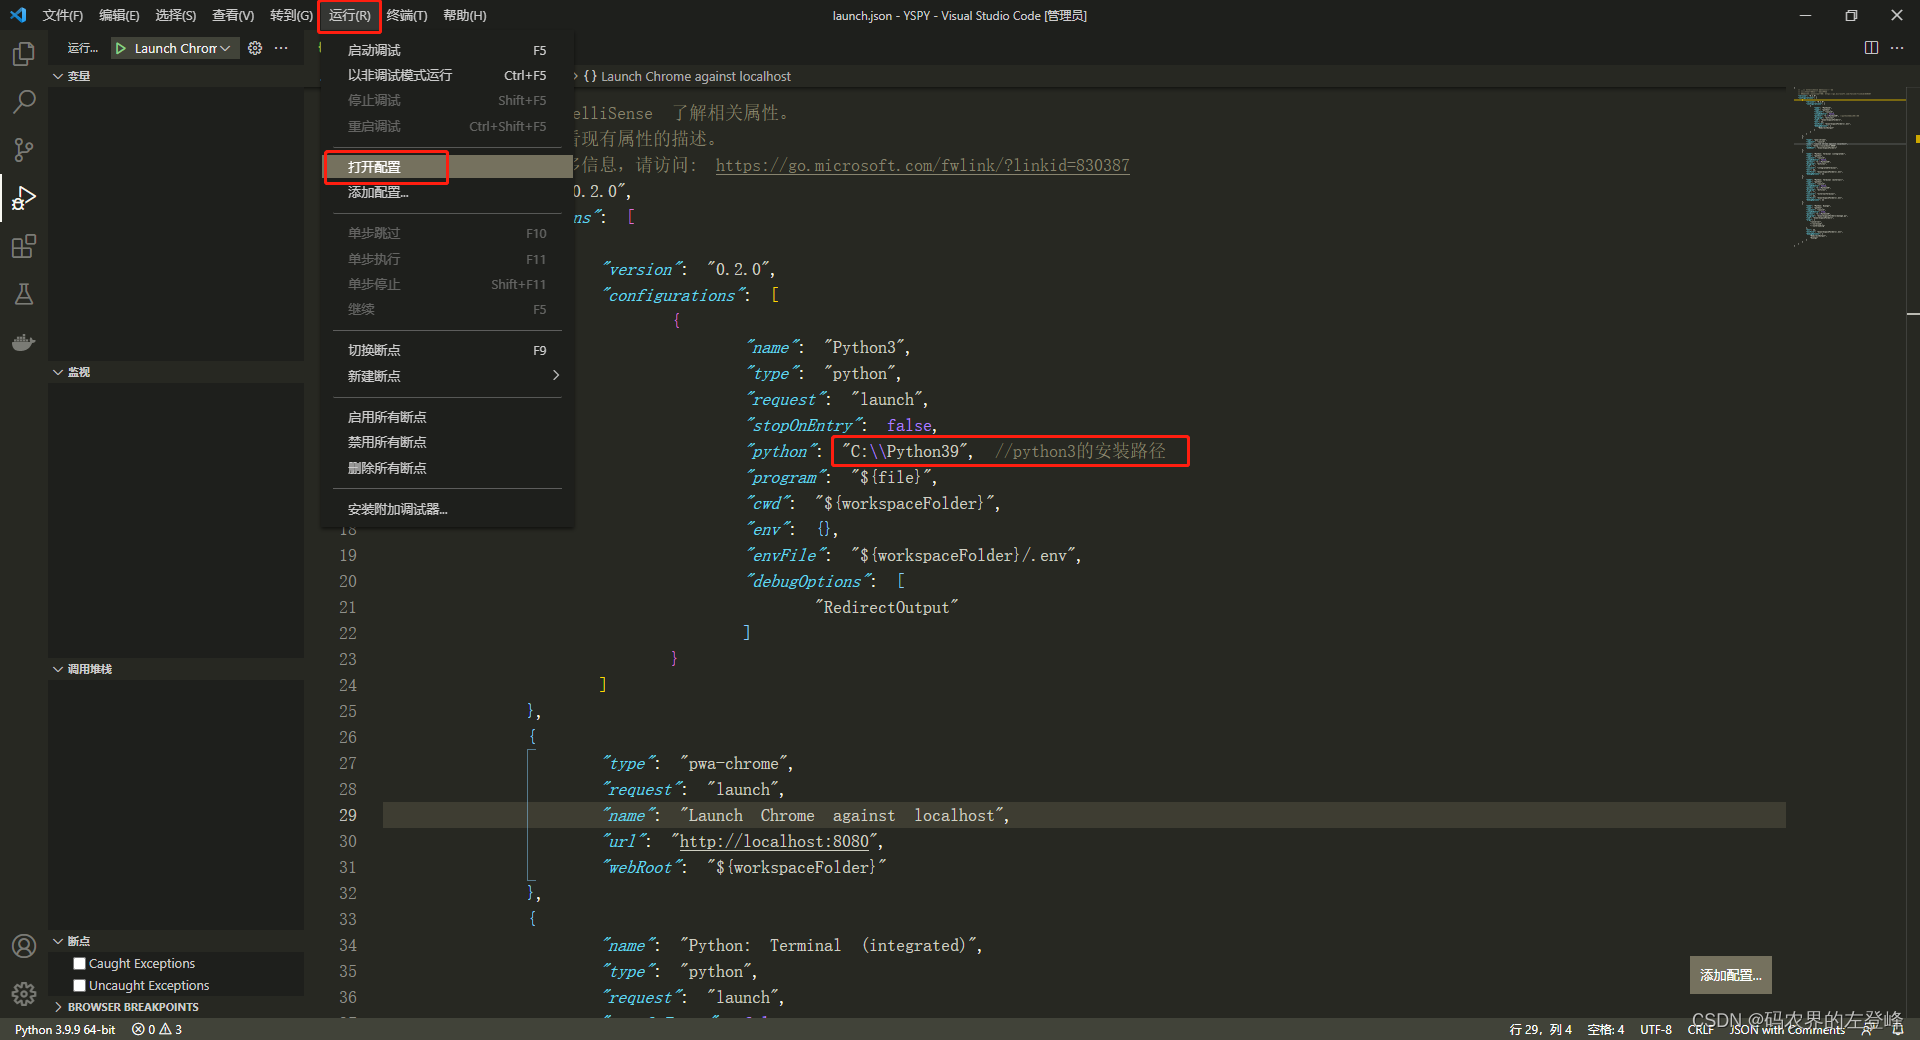1920x1040 pixels.
Task: Open the Docker view icon
Action: point(24,342)
